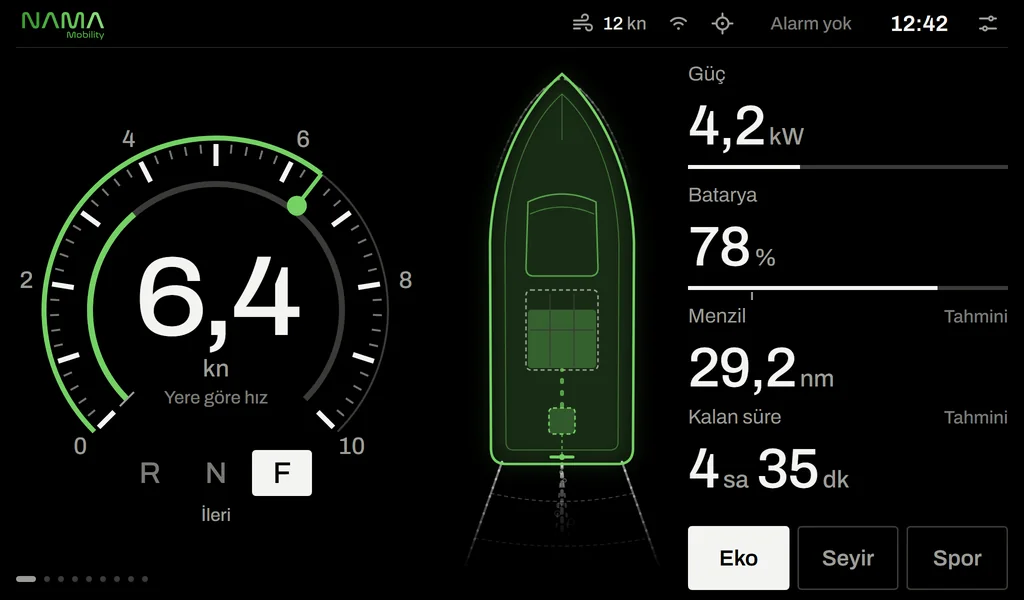1024x600 pixels.
Task: Tap the 'Tahmini' label beside Kalan süre
Action: (x=976, y=418)
